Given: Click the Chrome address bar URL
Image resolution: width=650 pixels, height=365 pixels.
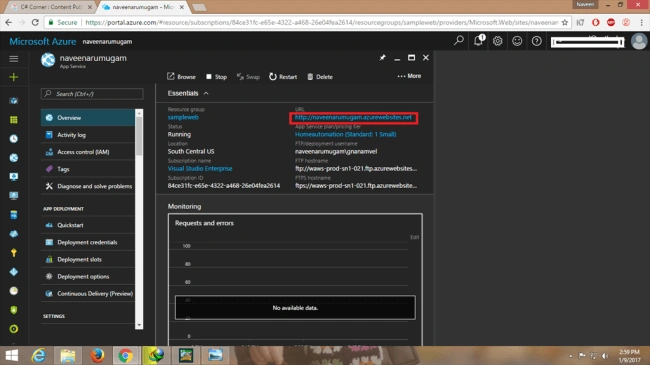Looking at the screenshot, I should [x=321, y=22].
